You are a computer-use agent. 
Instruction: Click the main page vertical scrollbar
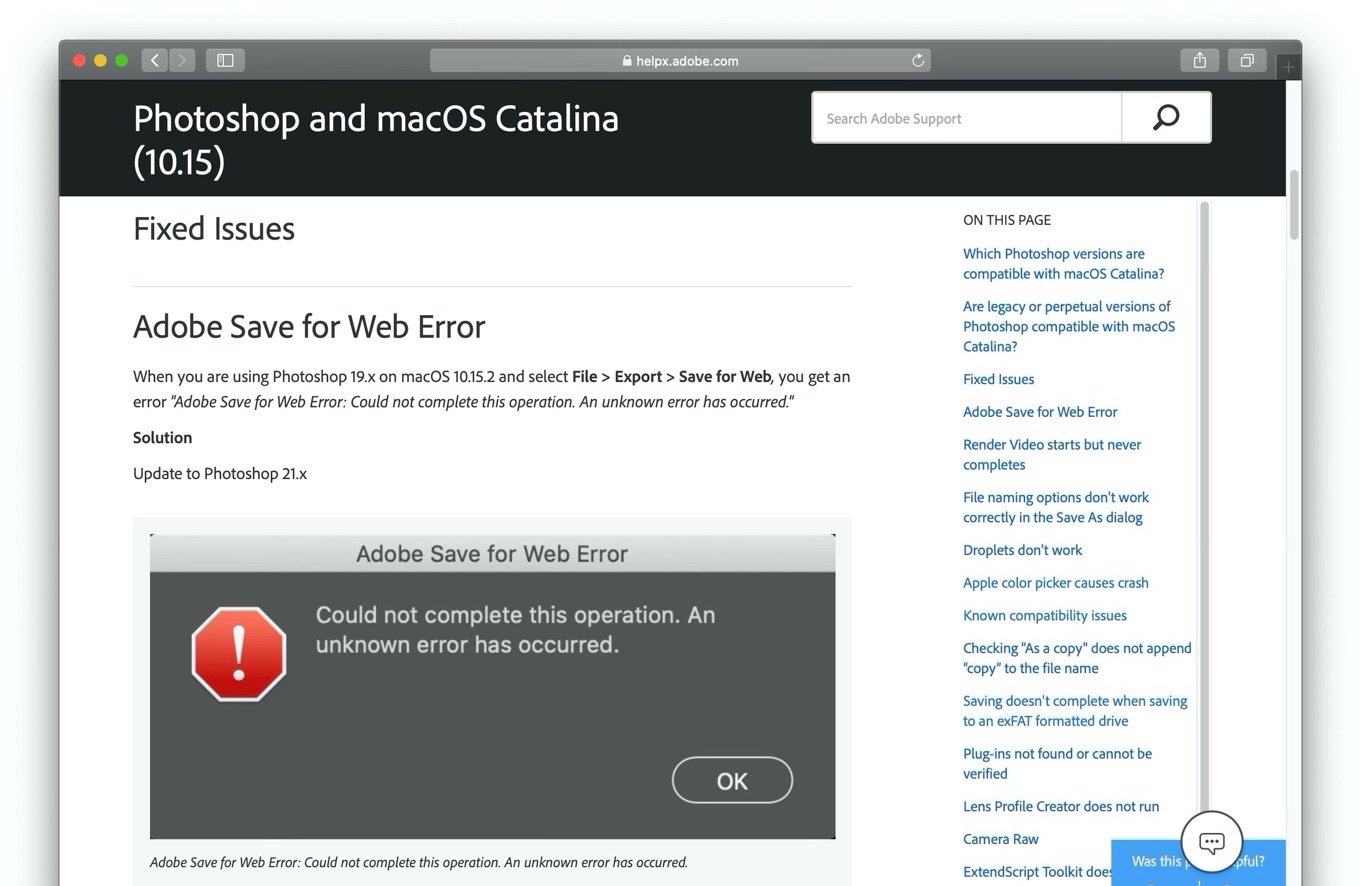pos(1293,205)
